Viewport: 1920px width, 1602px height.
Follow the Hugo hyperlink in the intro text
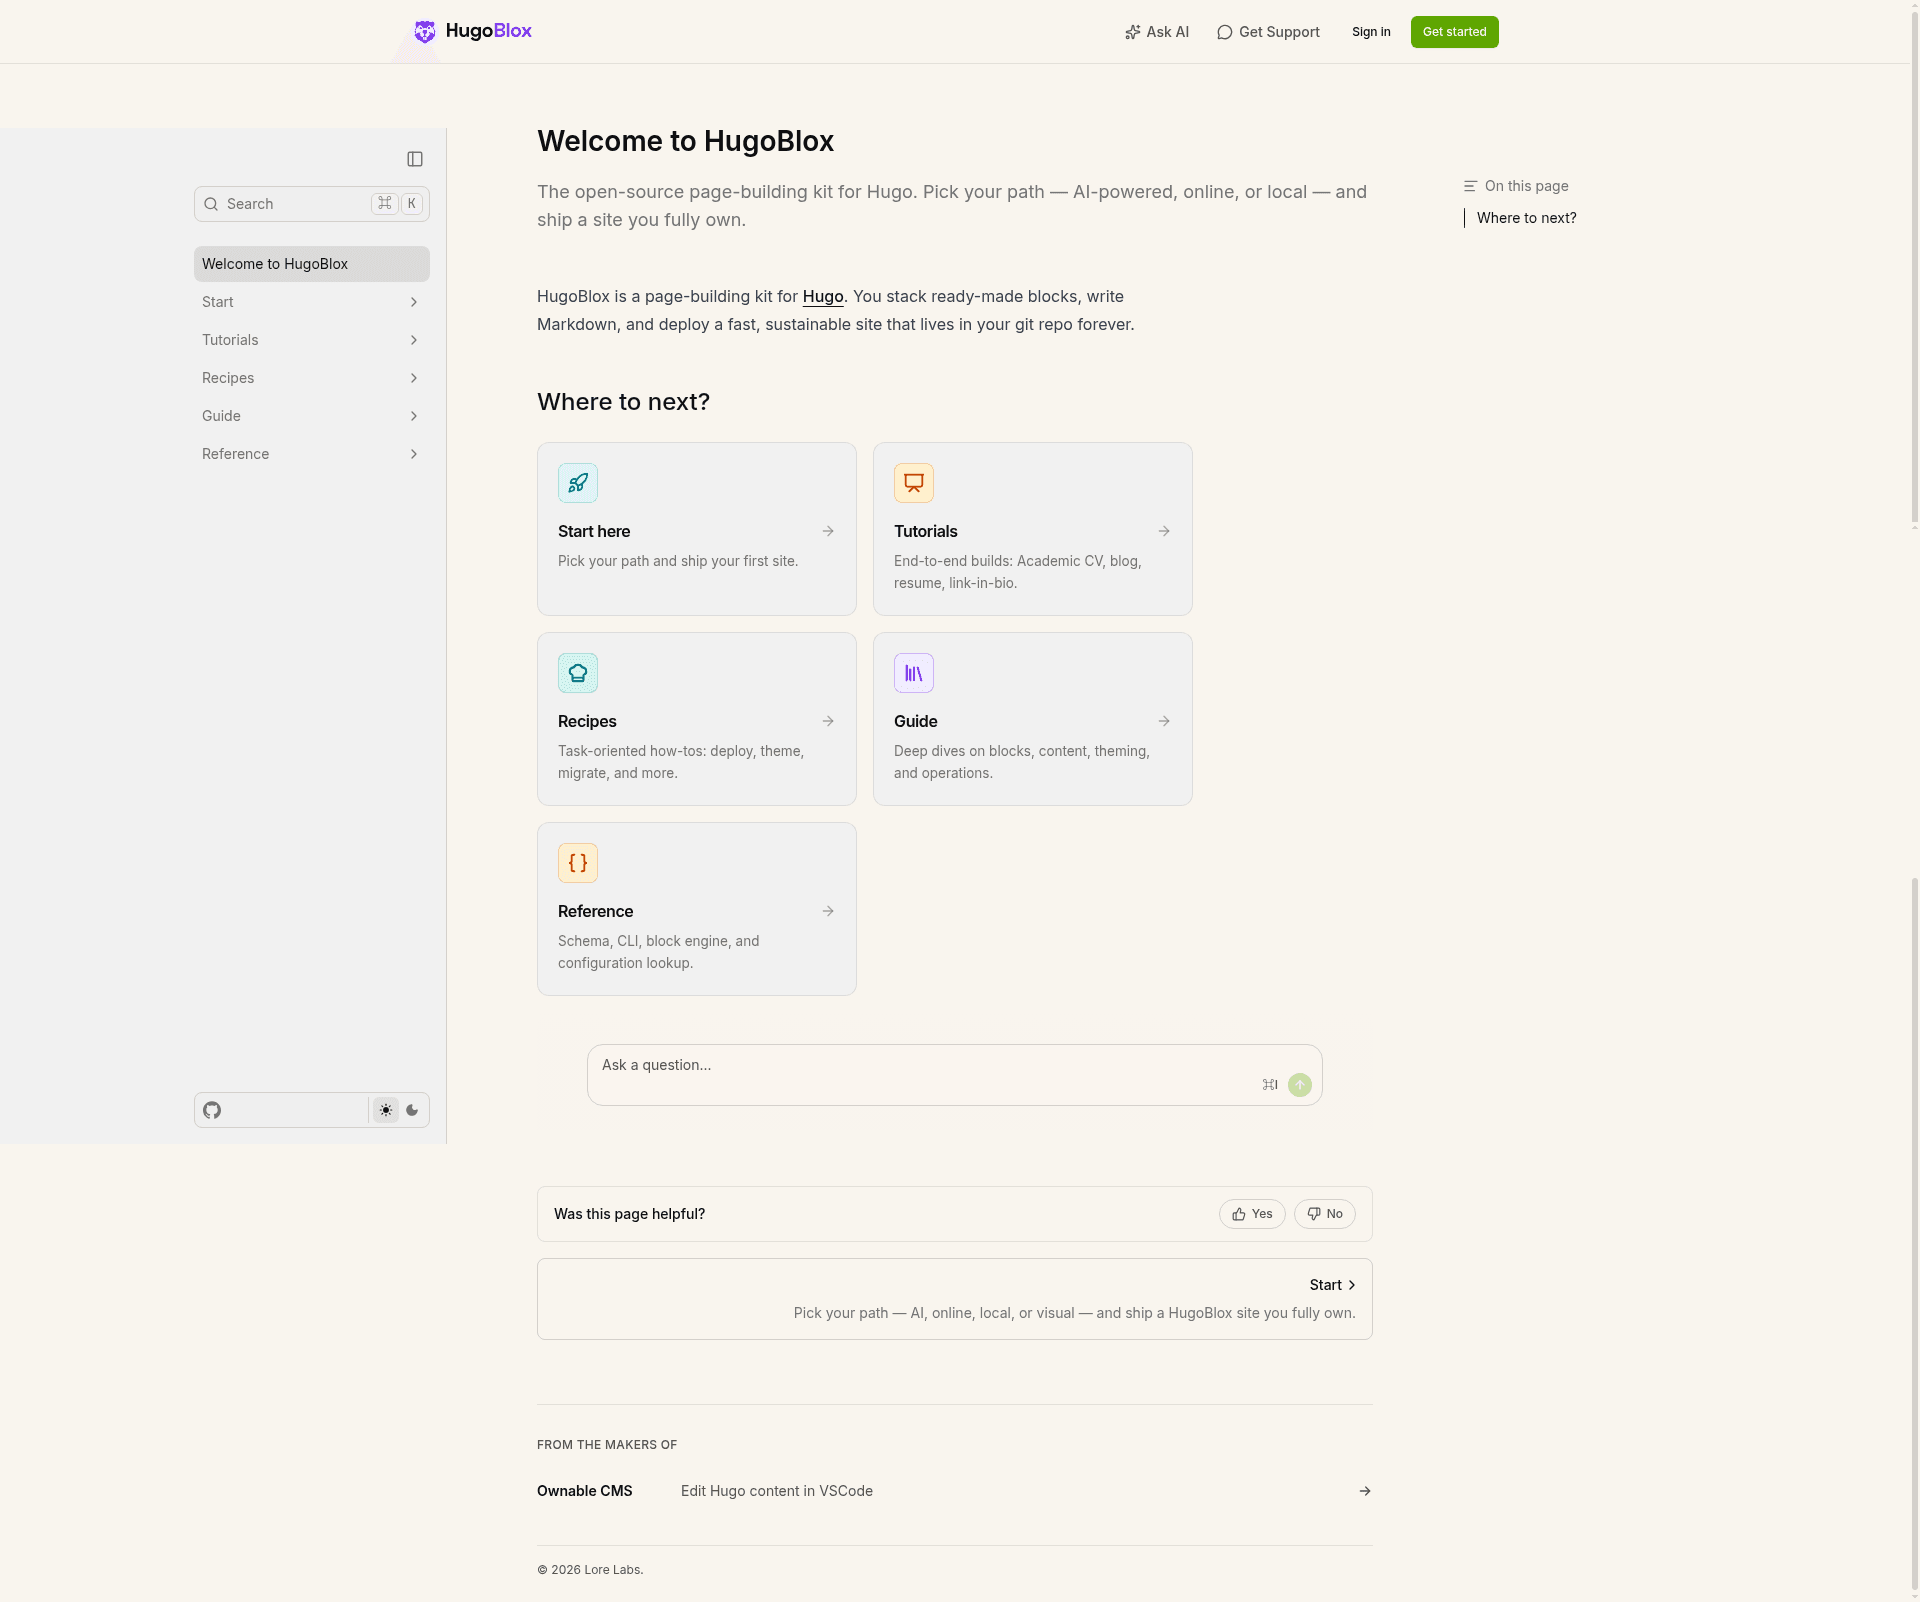point(823,296)
